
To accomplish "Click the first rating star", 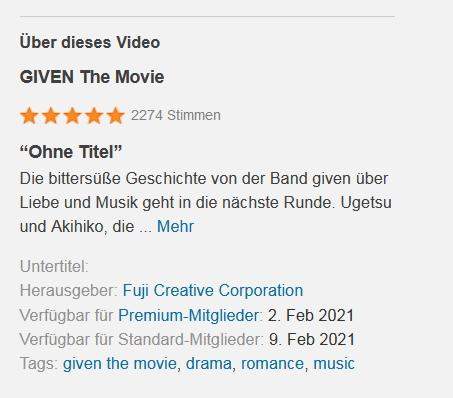I will click(x=29, y=116).
